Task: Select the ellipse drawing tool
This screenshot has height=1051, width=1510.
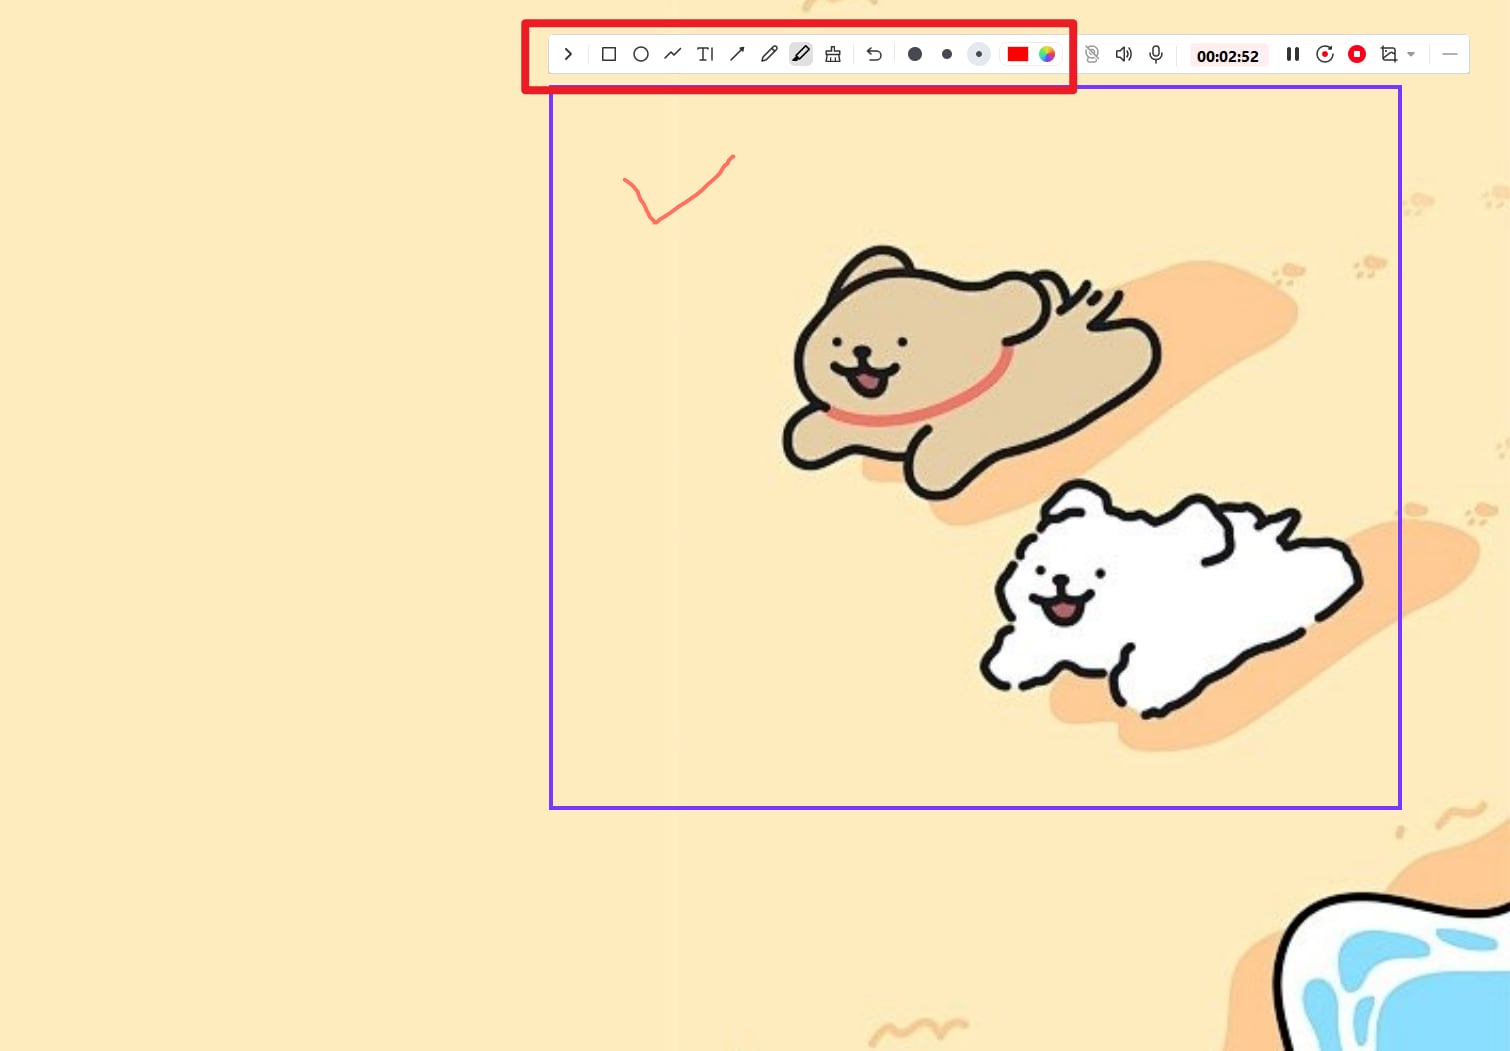Action: (x=641, y=54)
